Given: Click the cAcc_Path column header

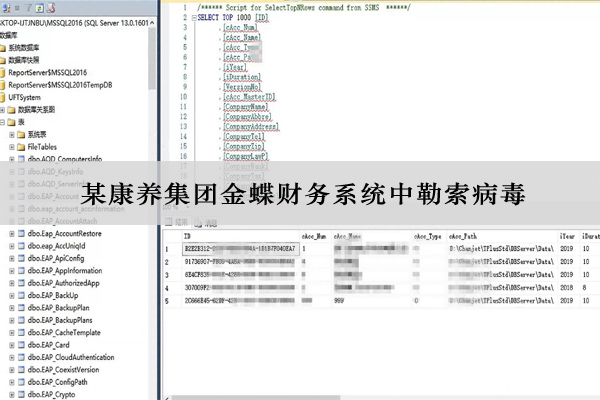Looking at the screenshot, I should coord(501,236).
